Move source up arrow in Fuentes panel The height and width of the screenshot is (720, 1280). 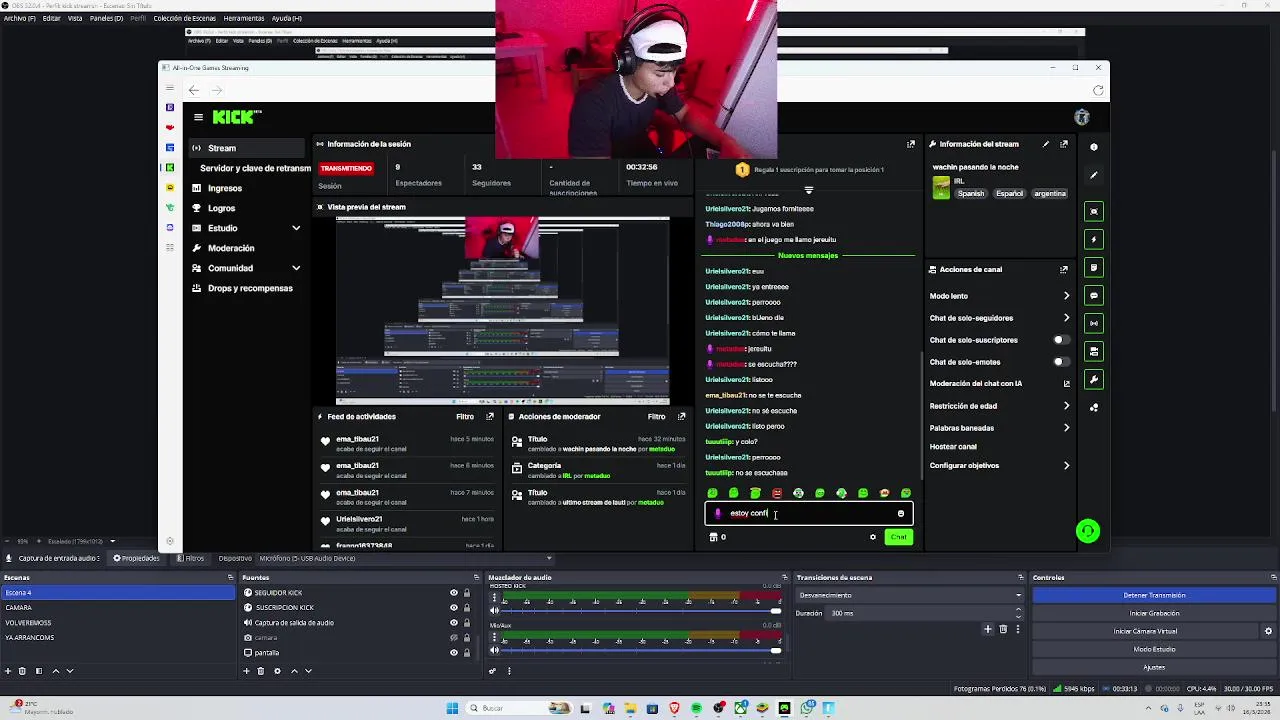coord(293,671)
